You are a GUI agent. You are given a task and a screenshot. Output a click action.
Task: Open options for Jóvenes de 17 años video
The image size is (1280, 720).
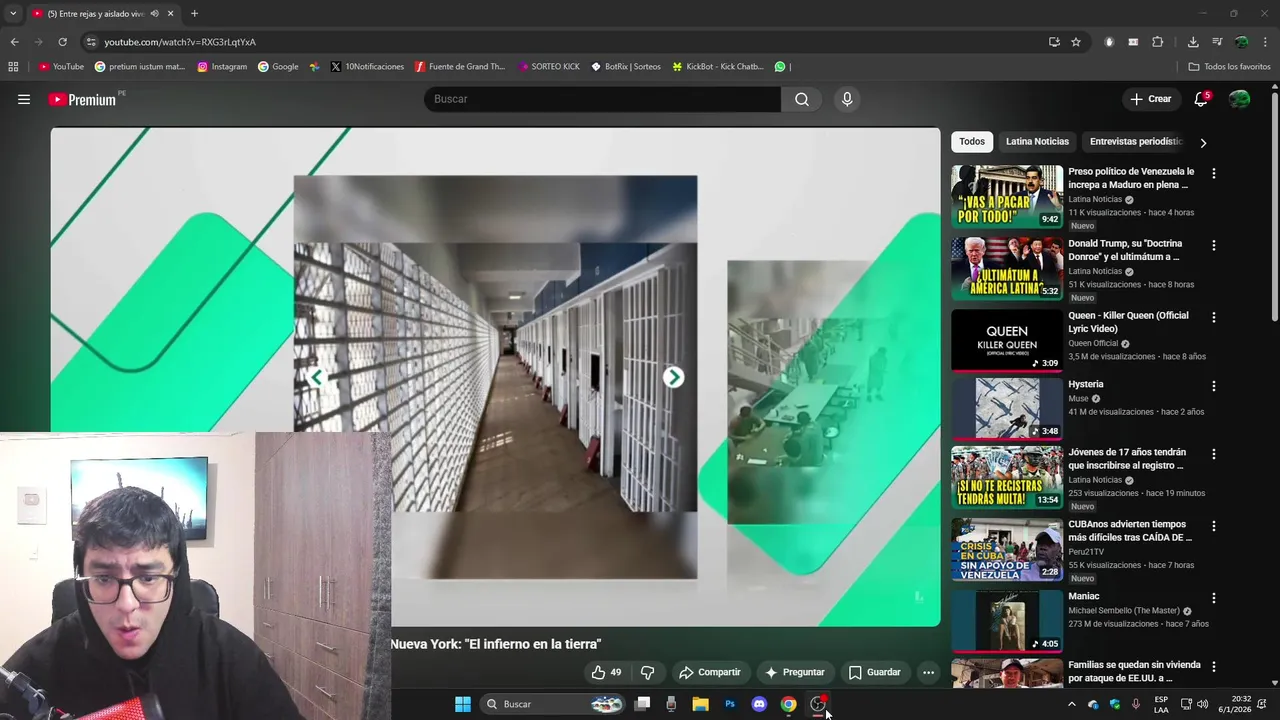[1214, 454]
